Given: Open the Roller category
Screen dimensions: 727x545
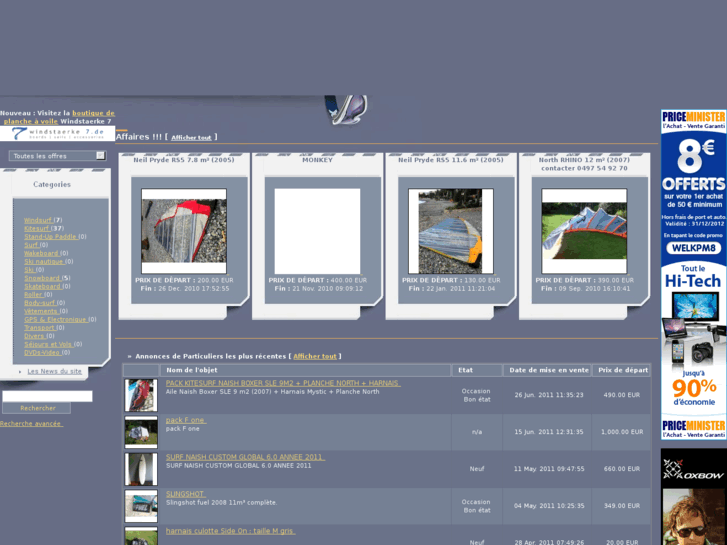Looking at the screenshot, I should tap(33, 295).
